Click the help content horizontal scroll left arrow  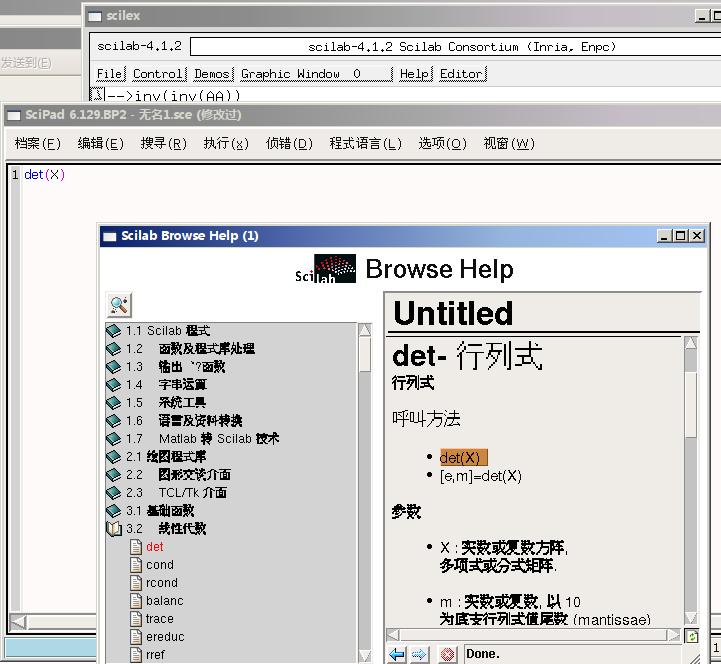click(x=393, y=635)
